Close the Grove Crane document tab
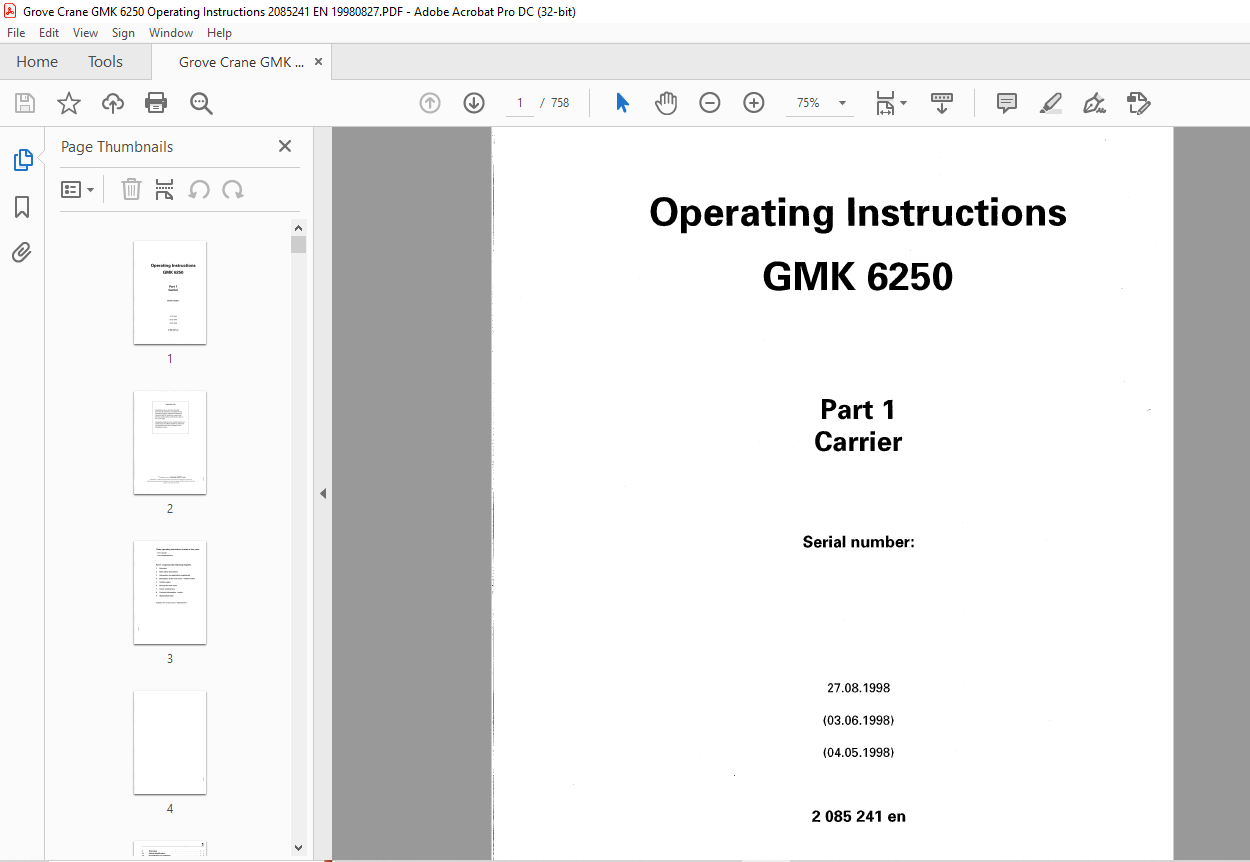Image resolution: width=1250 pixels, height=862 pixels. [318, 62]
